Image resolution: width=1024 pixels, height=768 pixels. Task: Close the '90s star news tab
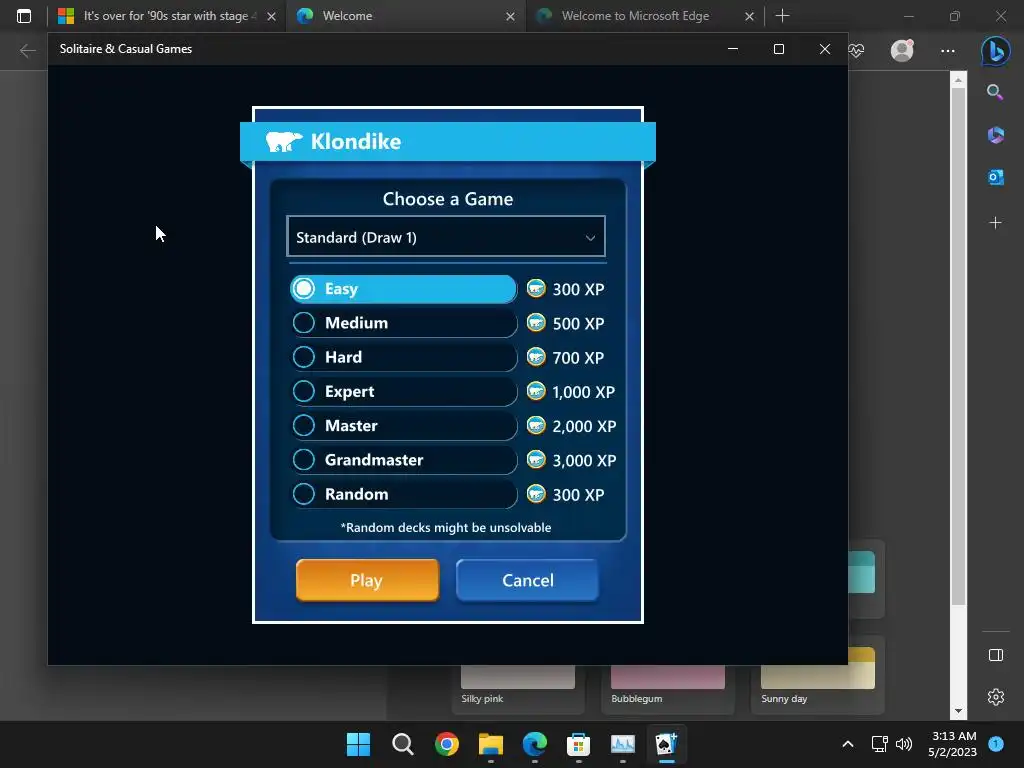point(272,16)
